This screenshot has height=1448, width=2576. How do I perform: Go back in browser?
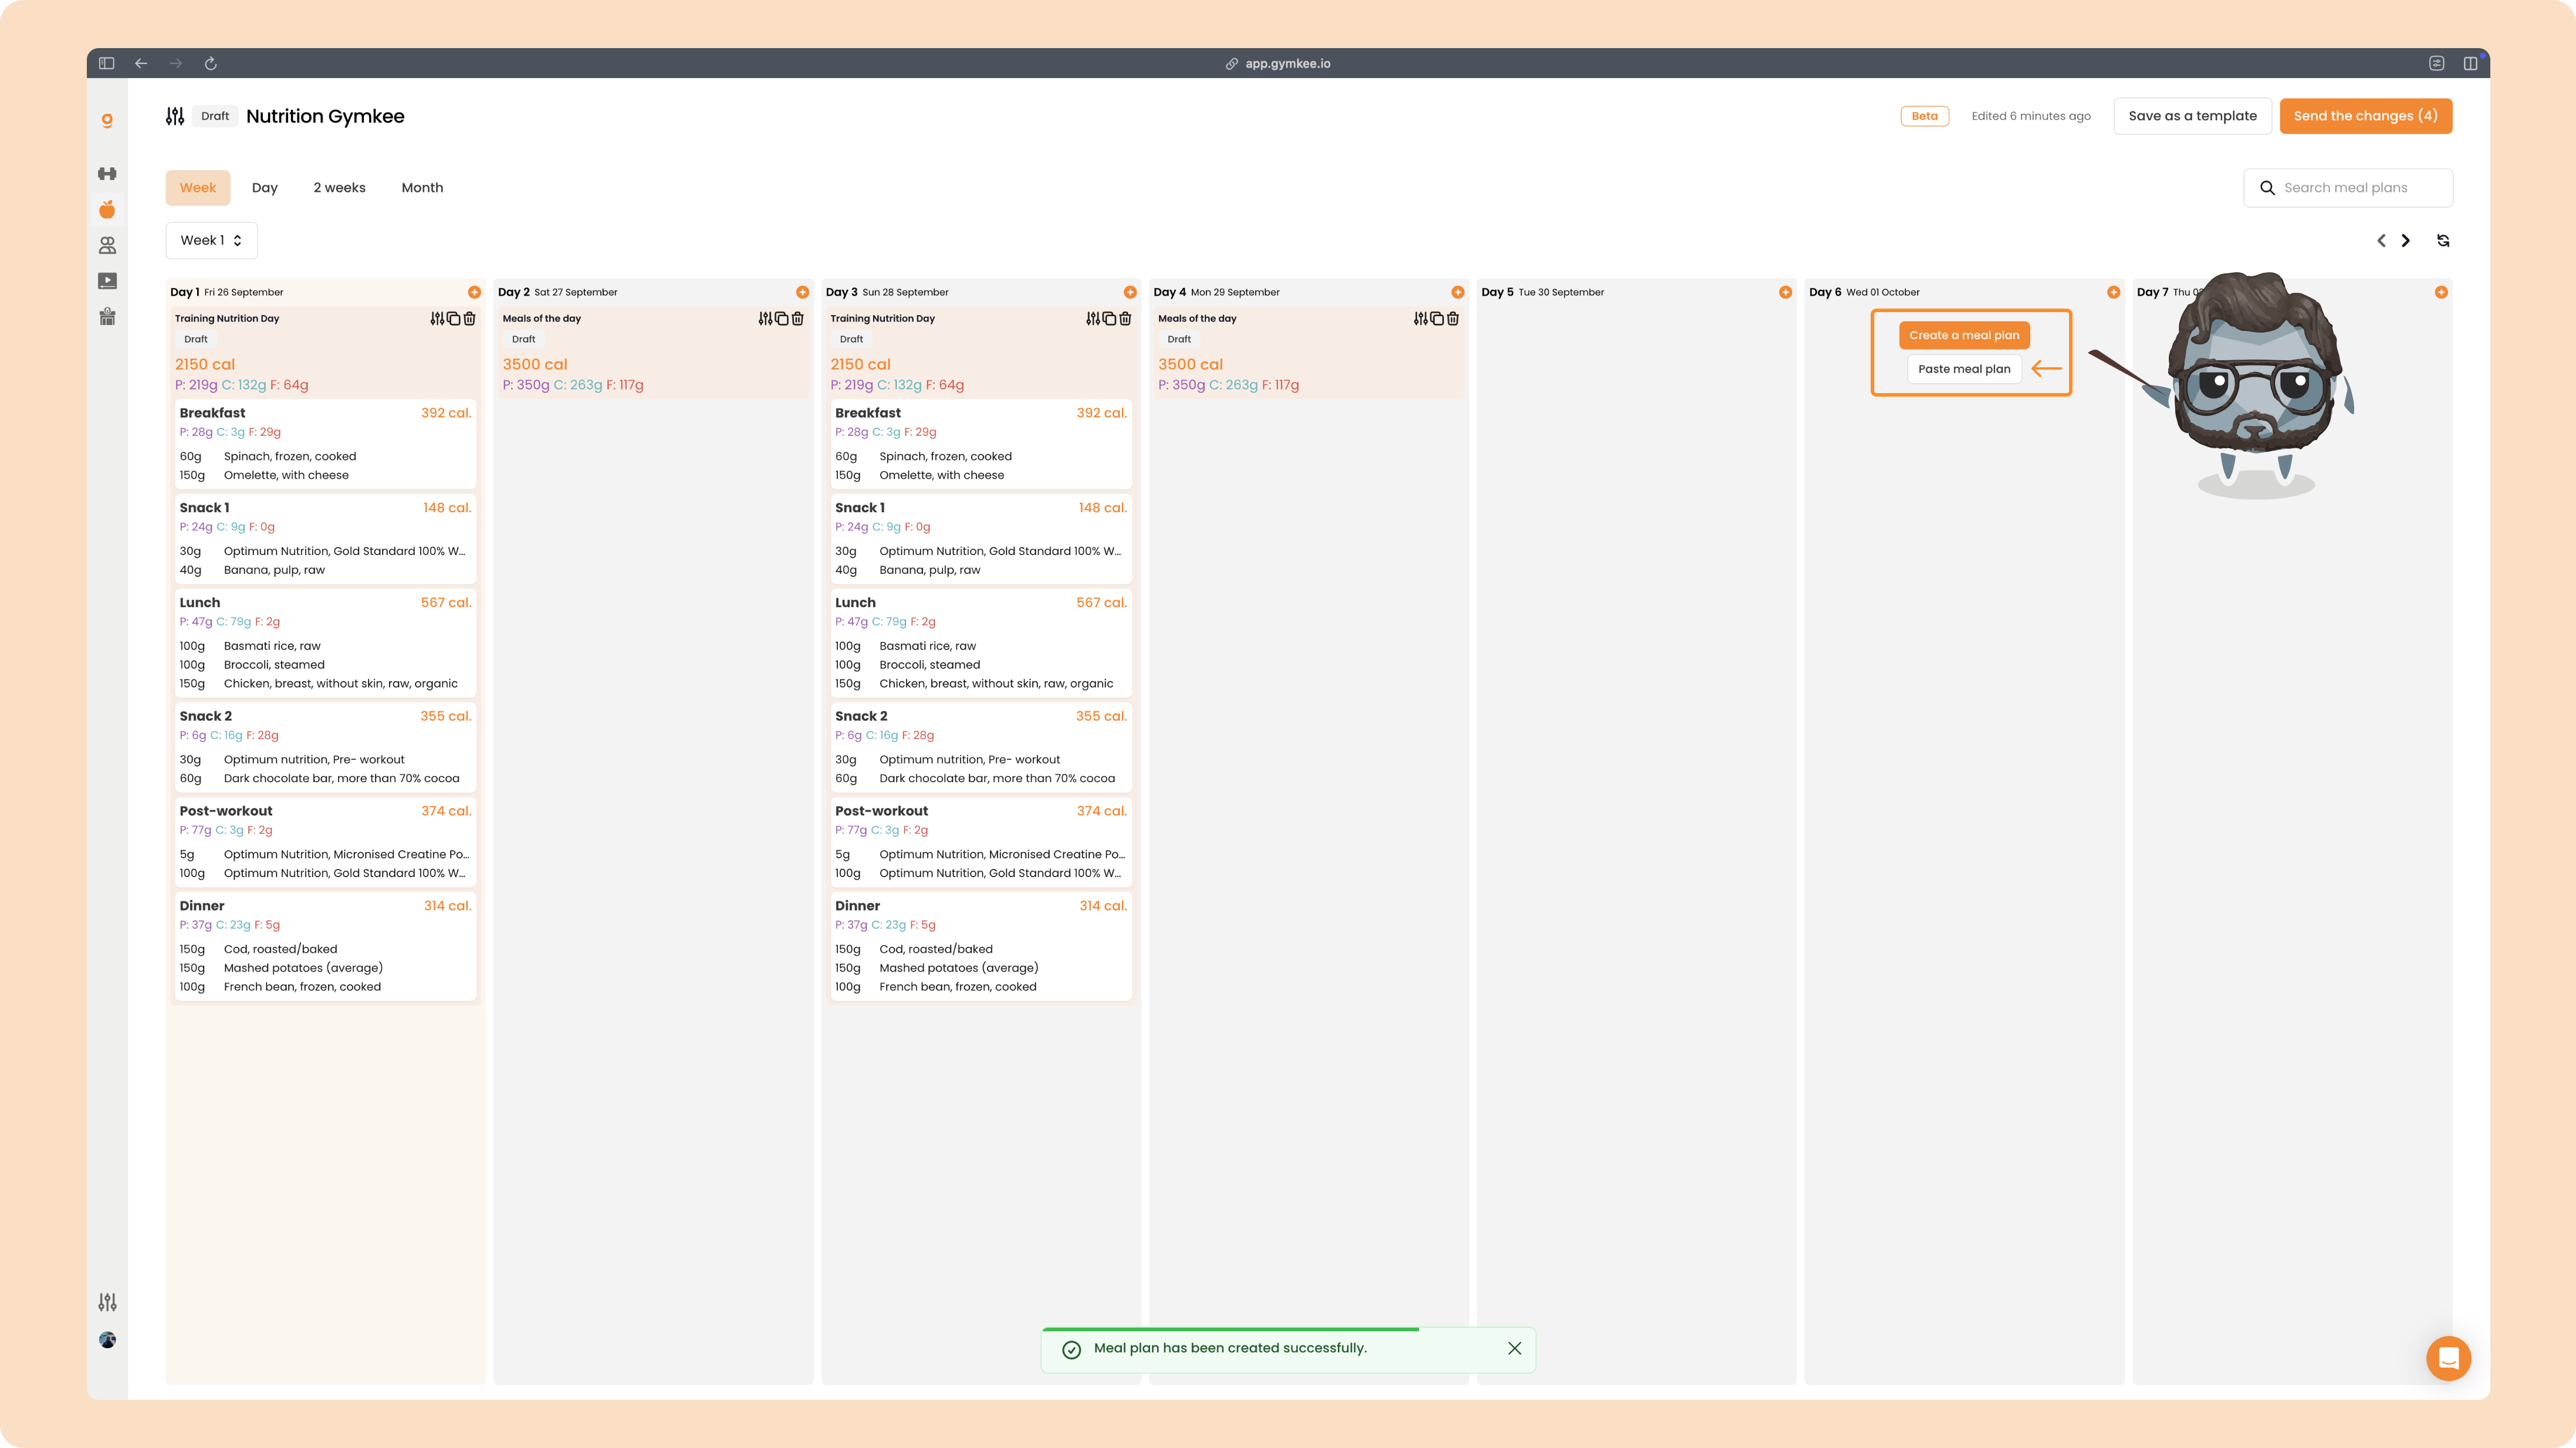pos(141,63)
